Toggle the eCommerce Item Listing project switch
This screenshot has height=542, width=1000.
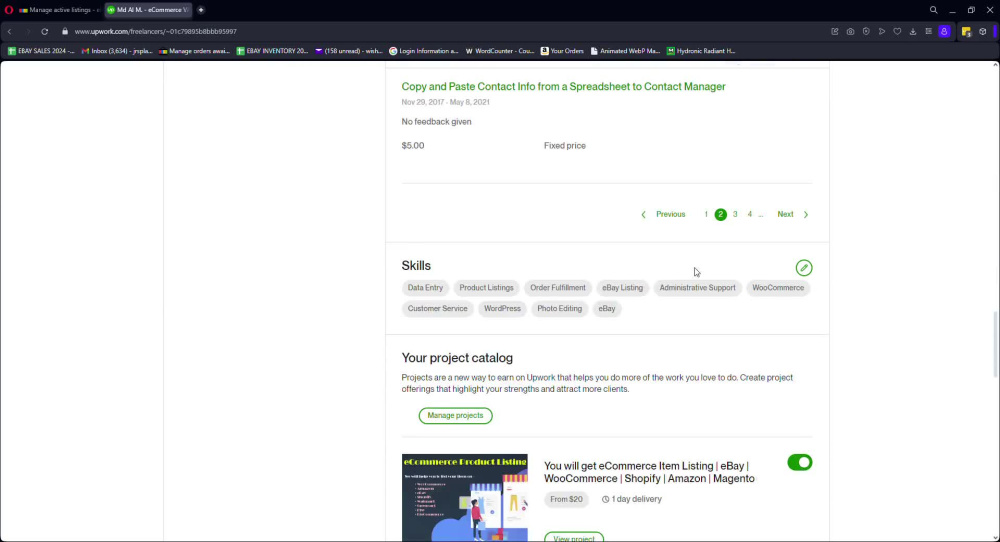coord(799,462)
